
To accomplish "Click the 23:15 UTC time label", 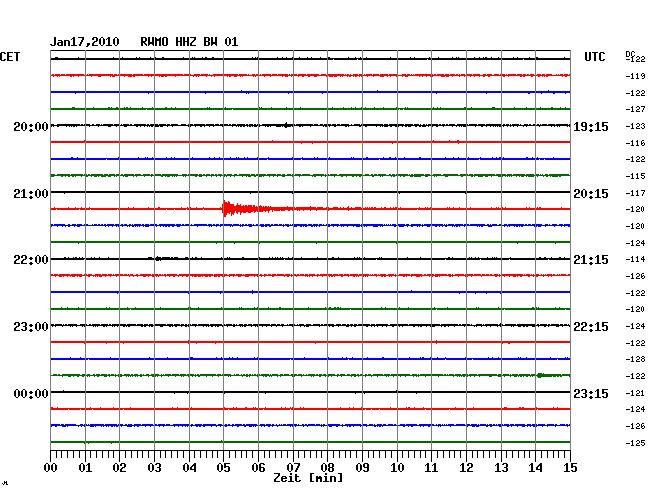I will [591, 393].
